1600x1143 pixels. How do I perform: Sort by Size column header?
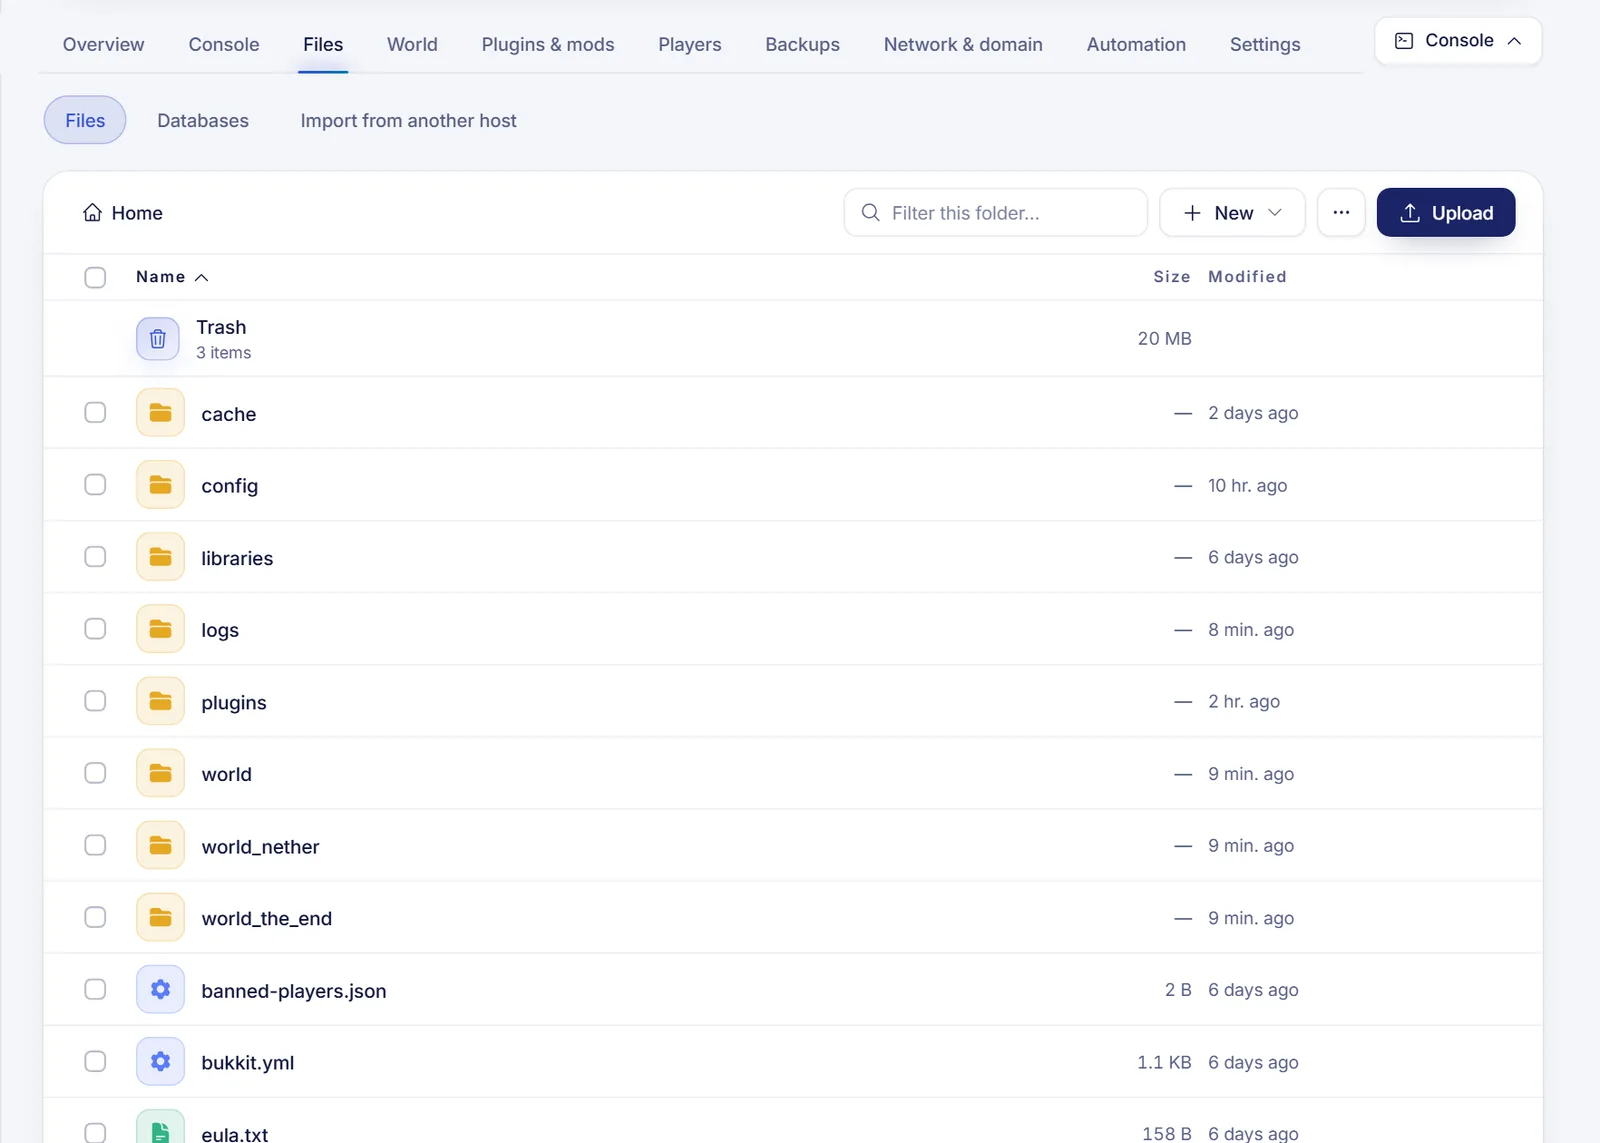pyautogui.click(x=1172, y=277)
